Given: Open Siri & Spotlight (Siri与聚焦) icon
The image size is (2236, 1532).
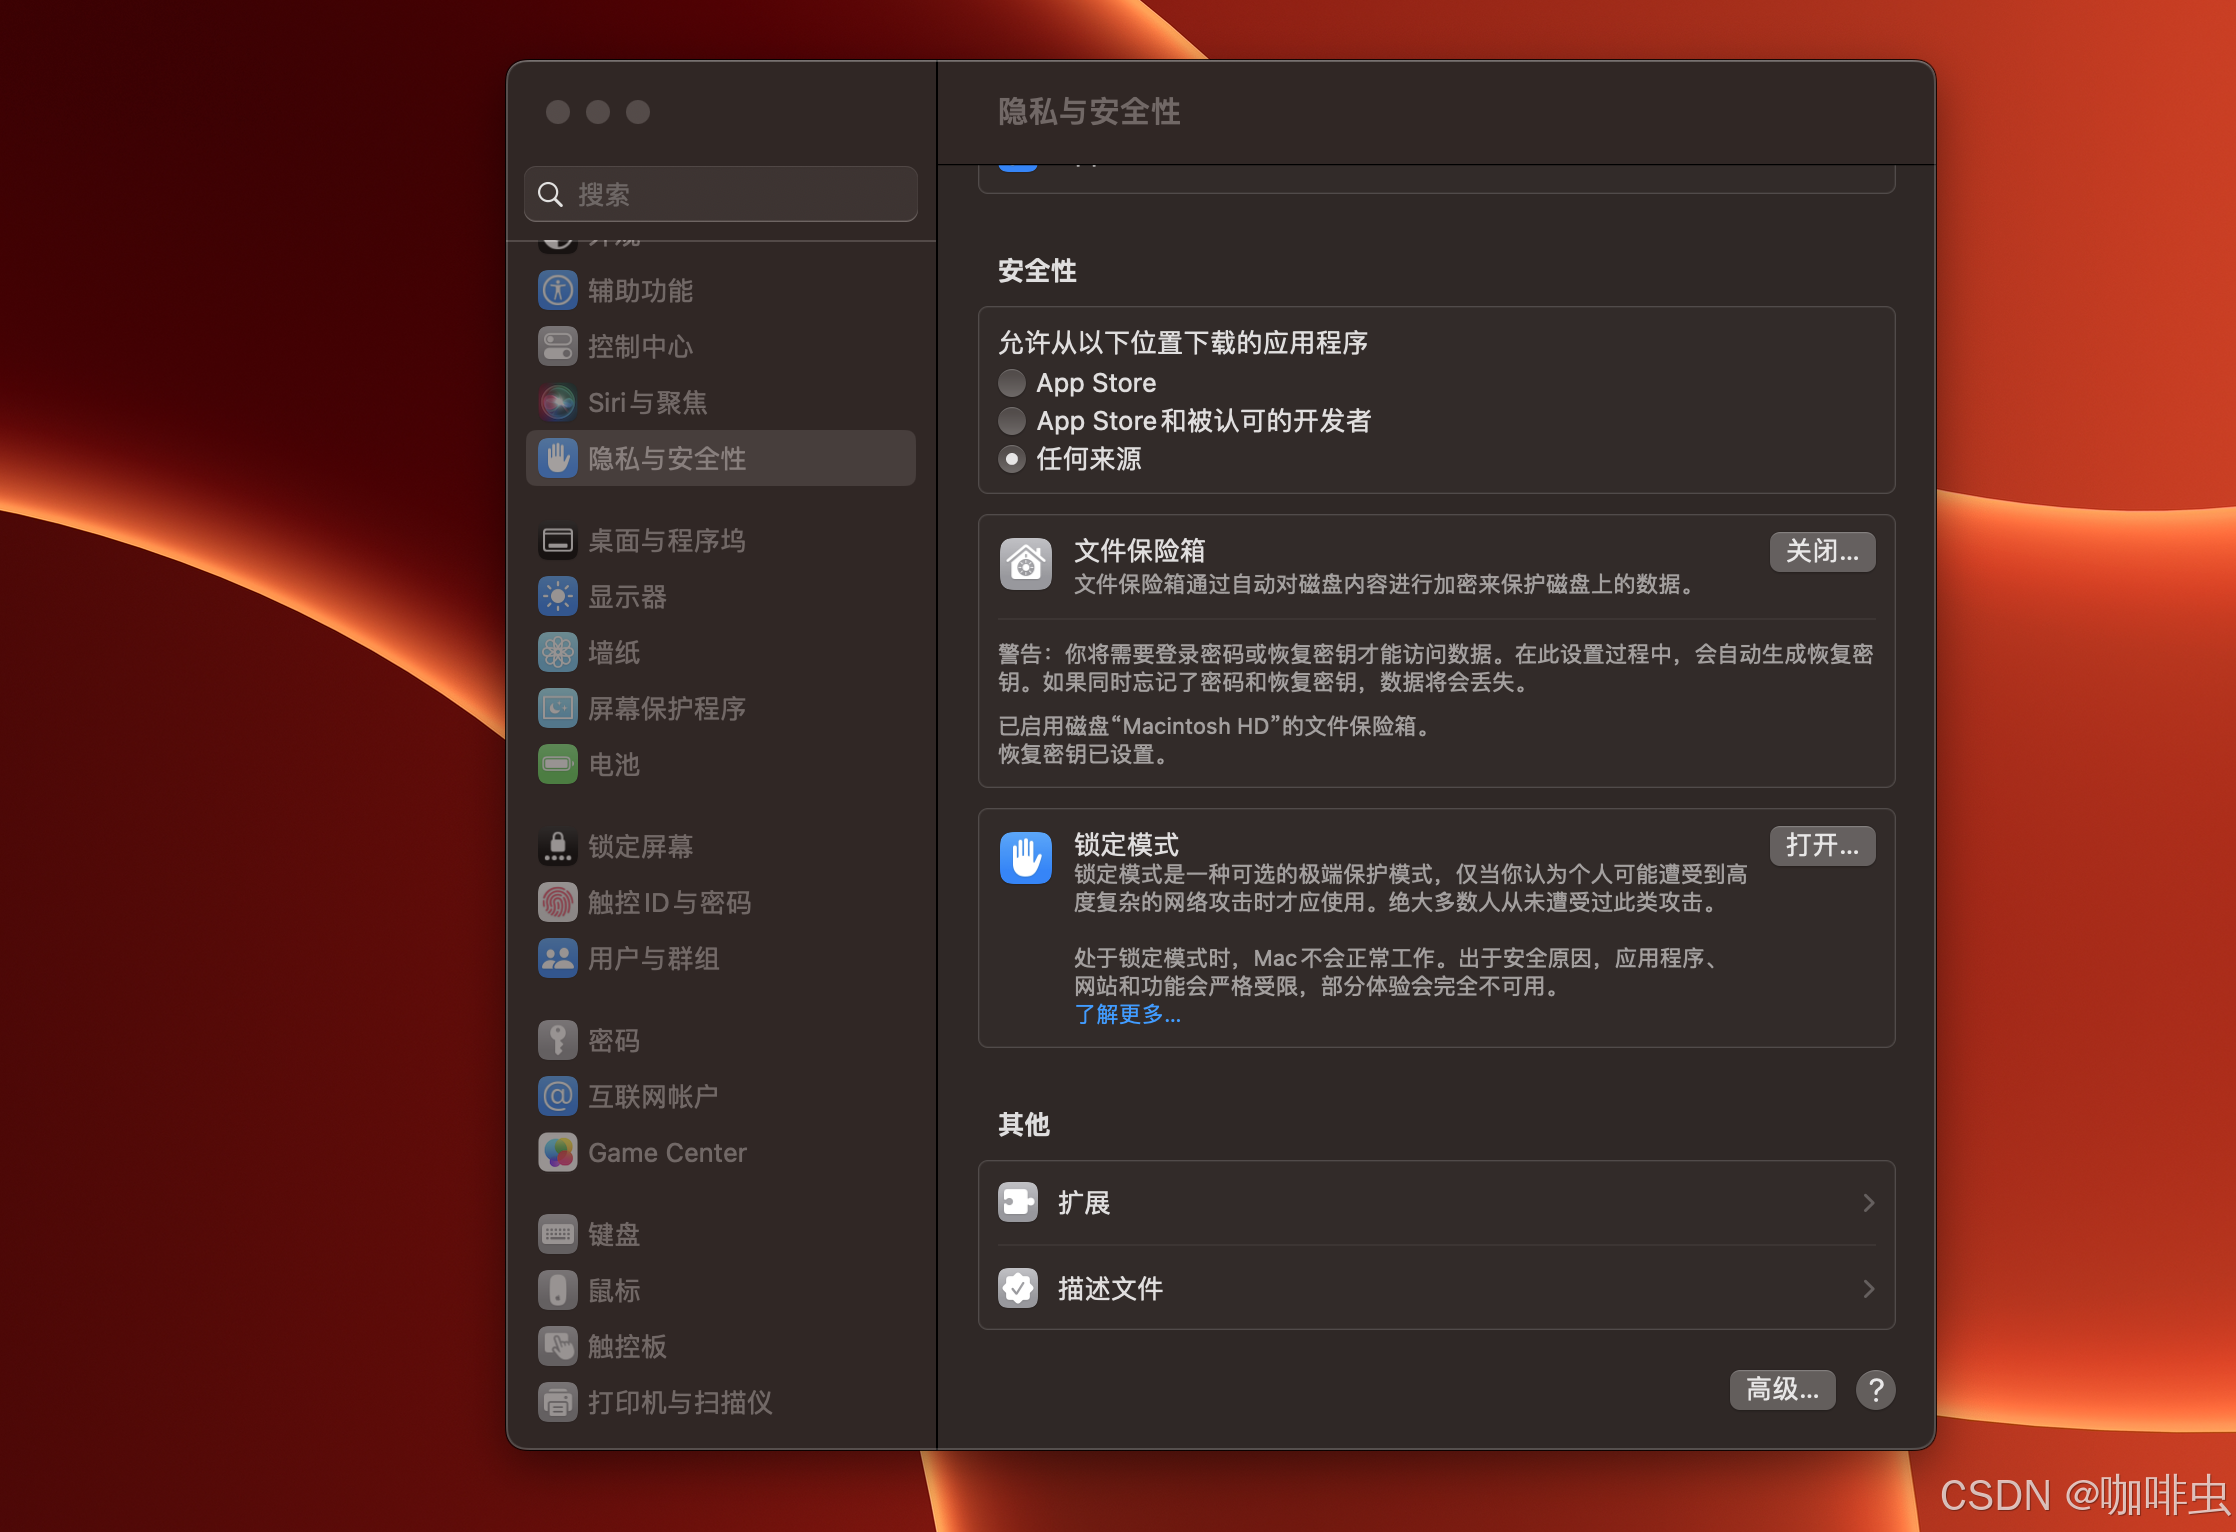Looking at the screenshot, I should 557,402.
